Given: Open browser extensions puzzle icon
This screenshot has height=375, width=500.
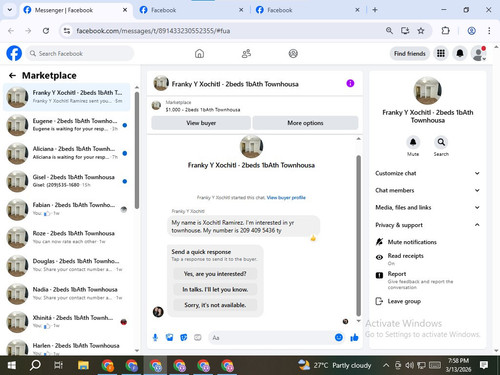Looking at the screenshot, I should (x=445, y=31).
